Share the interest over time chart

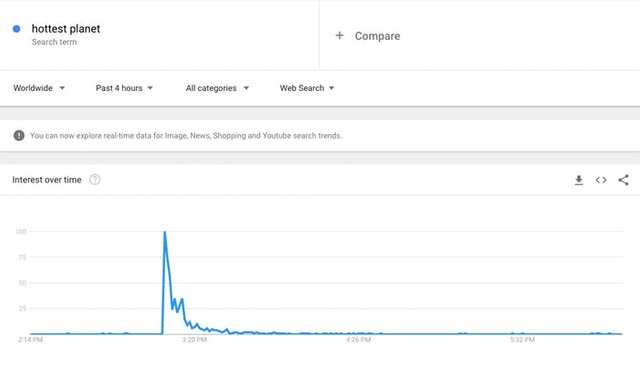(623, 180)
